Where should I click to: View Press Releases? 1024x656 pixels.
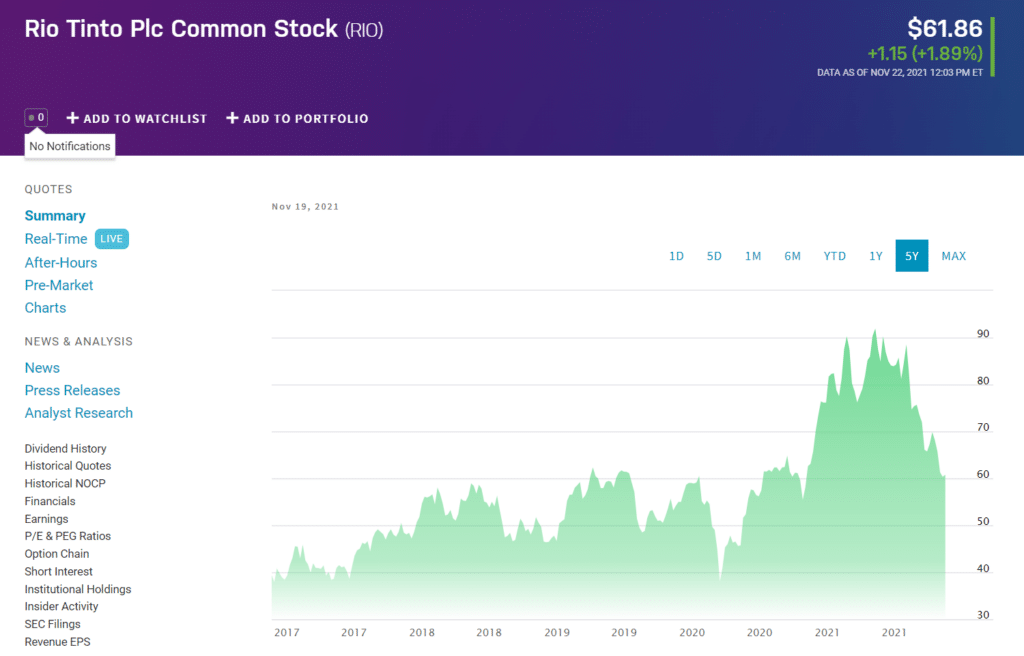[72, 390]
